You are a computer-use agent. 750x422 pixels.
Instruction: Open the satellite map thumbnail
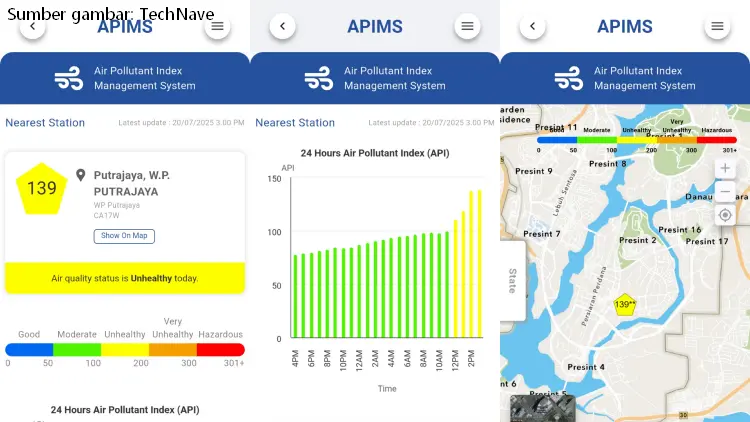pyautogui.click(x=542, y=409)
